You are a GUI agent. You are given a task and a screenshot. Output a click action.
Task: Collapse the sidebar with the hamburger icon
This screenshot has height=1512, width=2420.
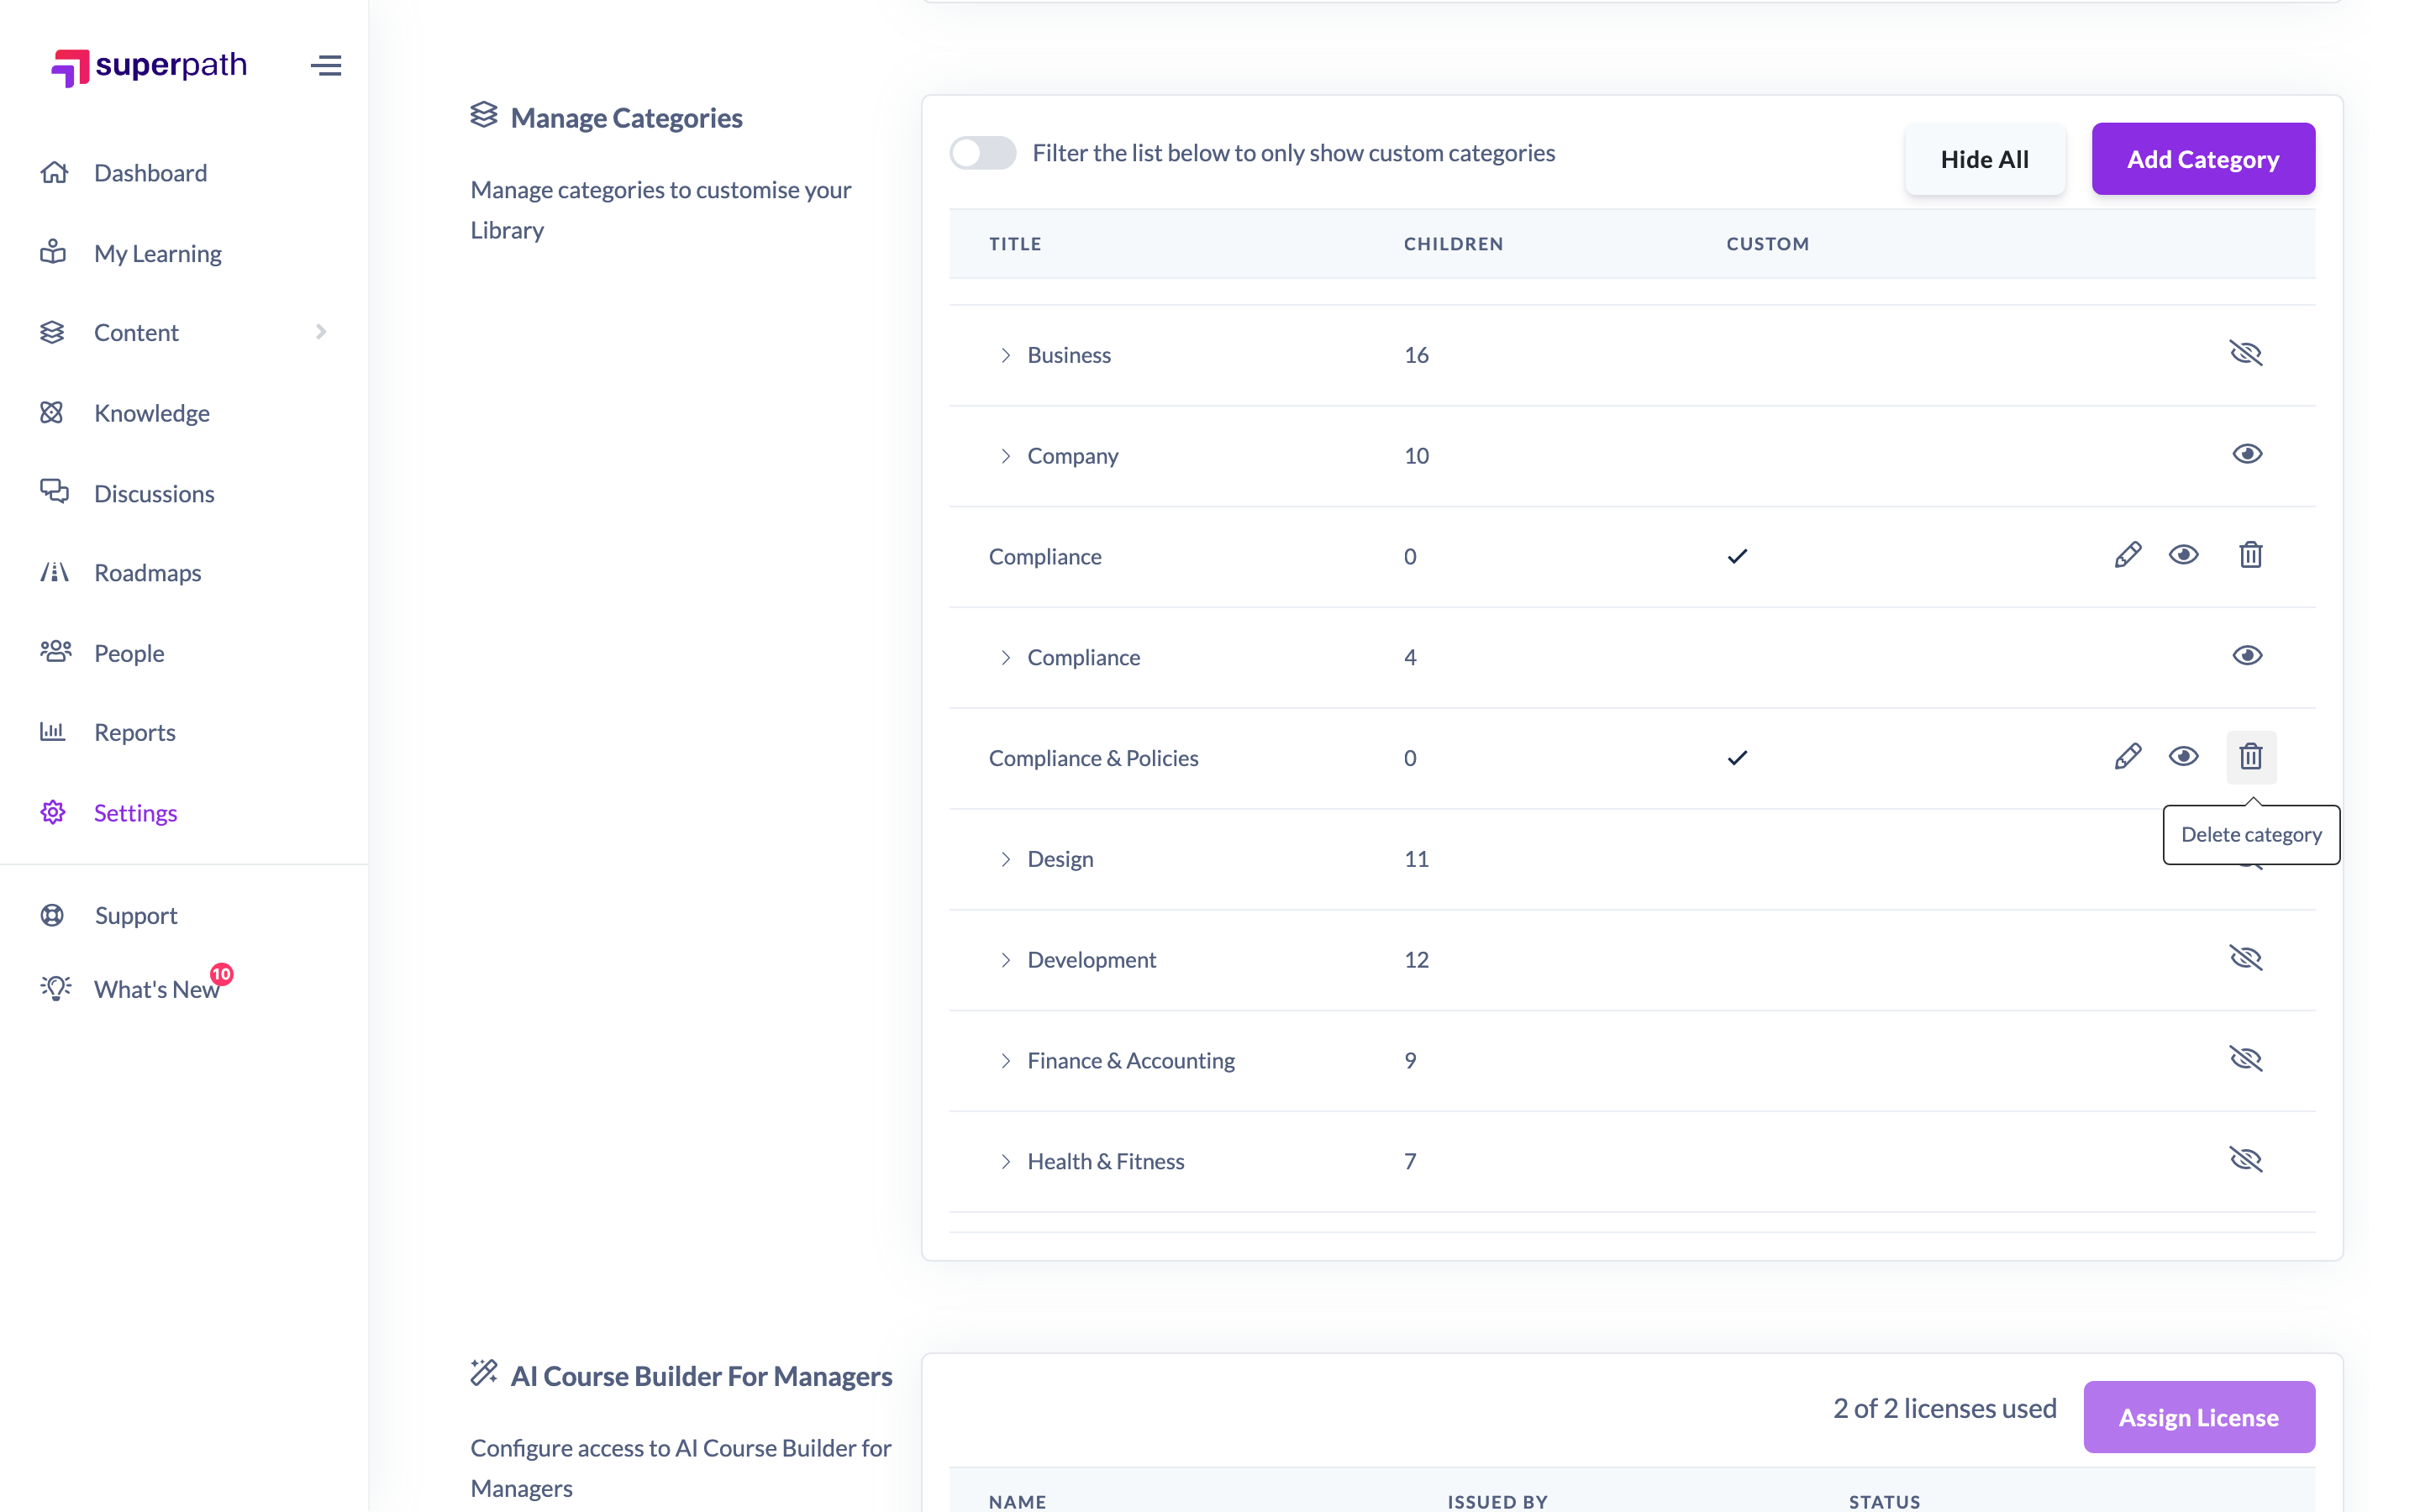[326, 66]
